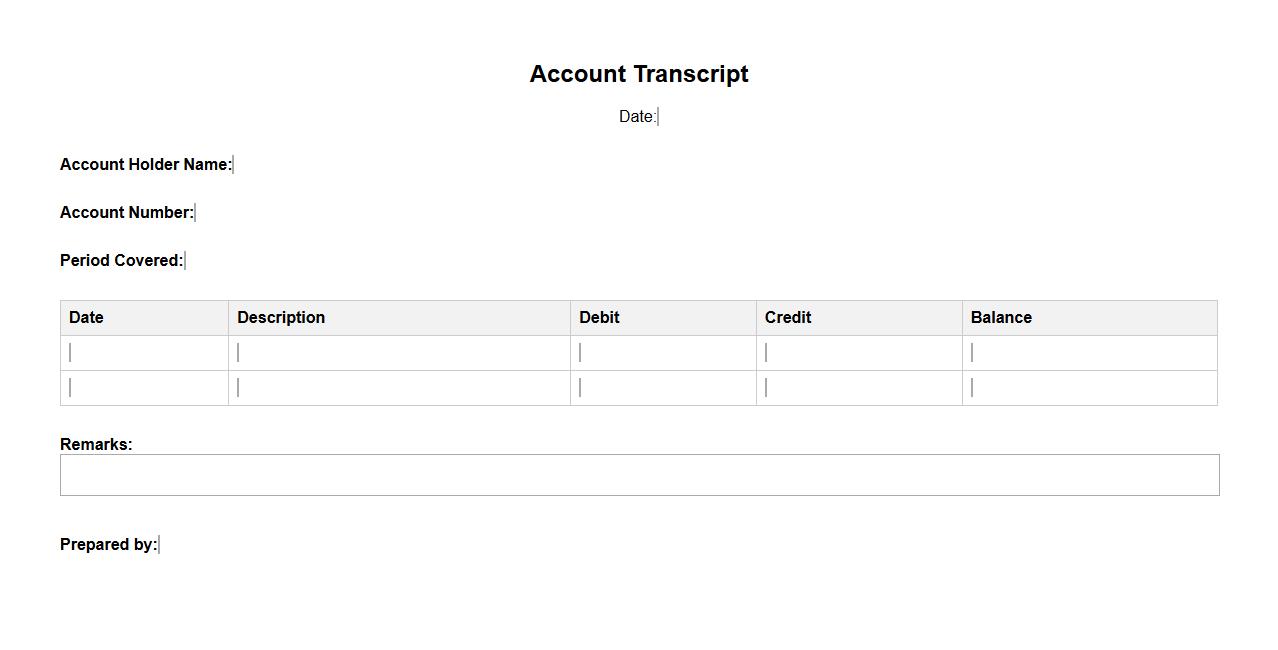
Task: Click the Account Holder Name input field
Action: click(234, 165)
